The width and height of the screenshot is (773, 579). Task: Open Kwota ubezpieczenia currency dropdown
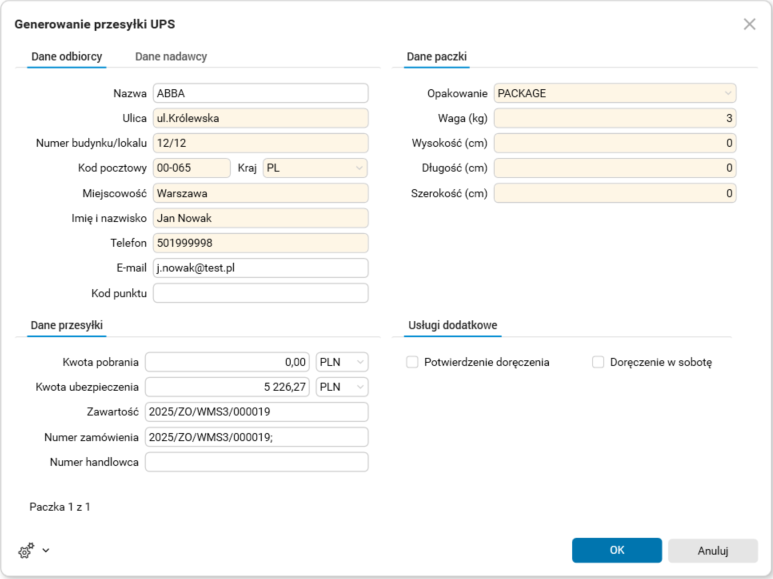pyautogui.click(x=342, y=387)
